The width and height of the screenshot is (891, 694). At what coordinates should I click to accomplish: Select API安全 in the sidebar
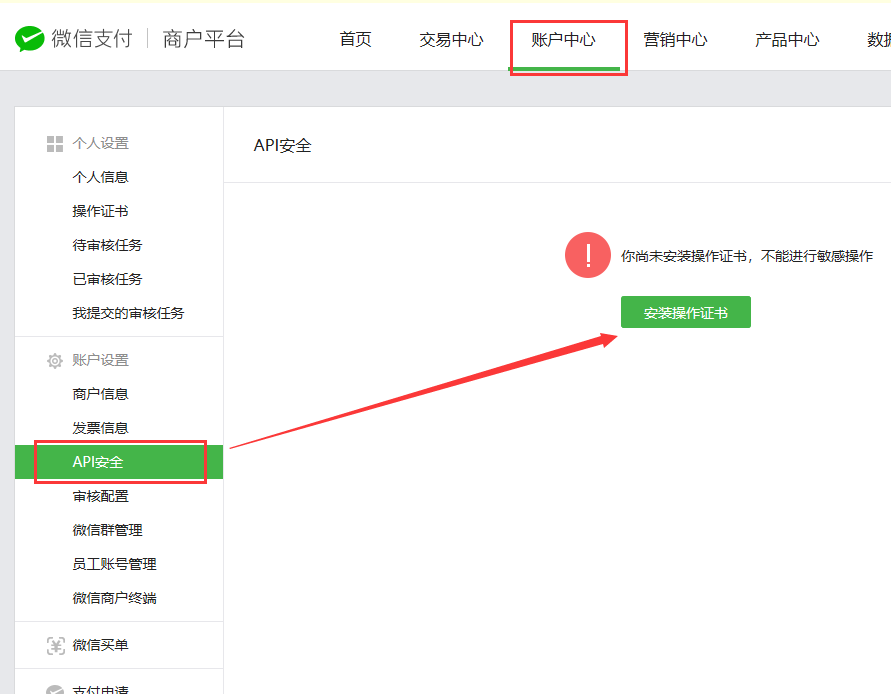[98, 462]
